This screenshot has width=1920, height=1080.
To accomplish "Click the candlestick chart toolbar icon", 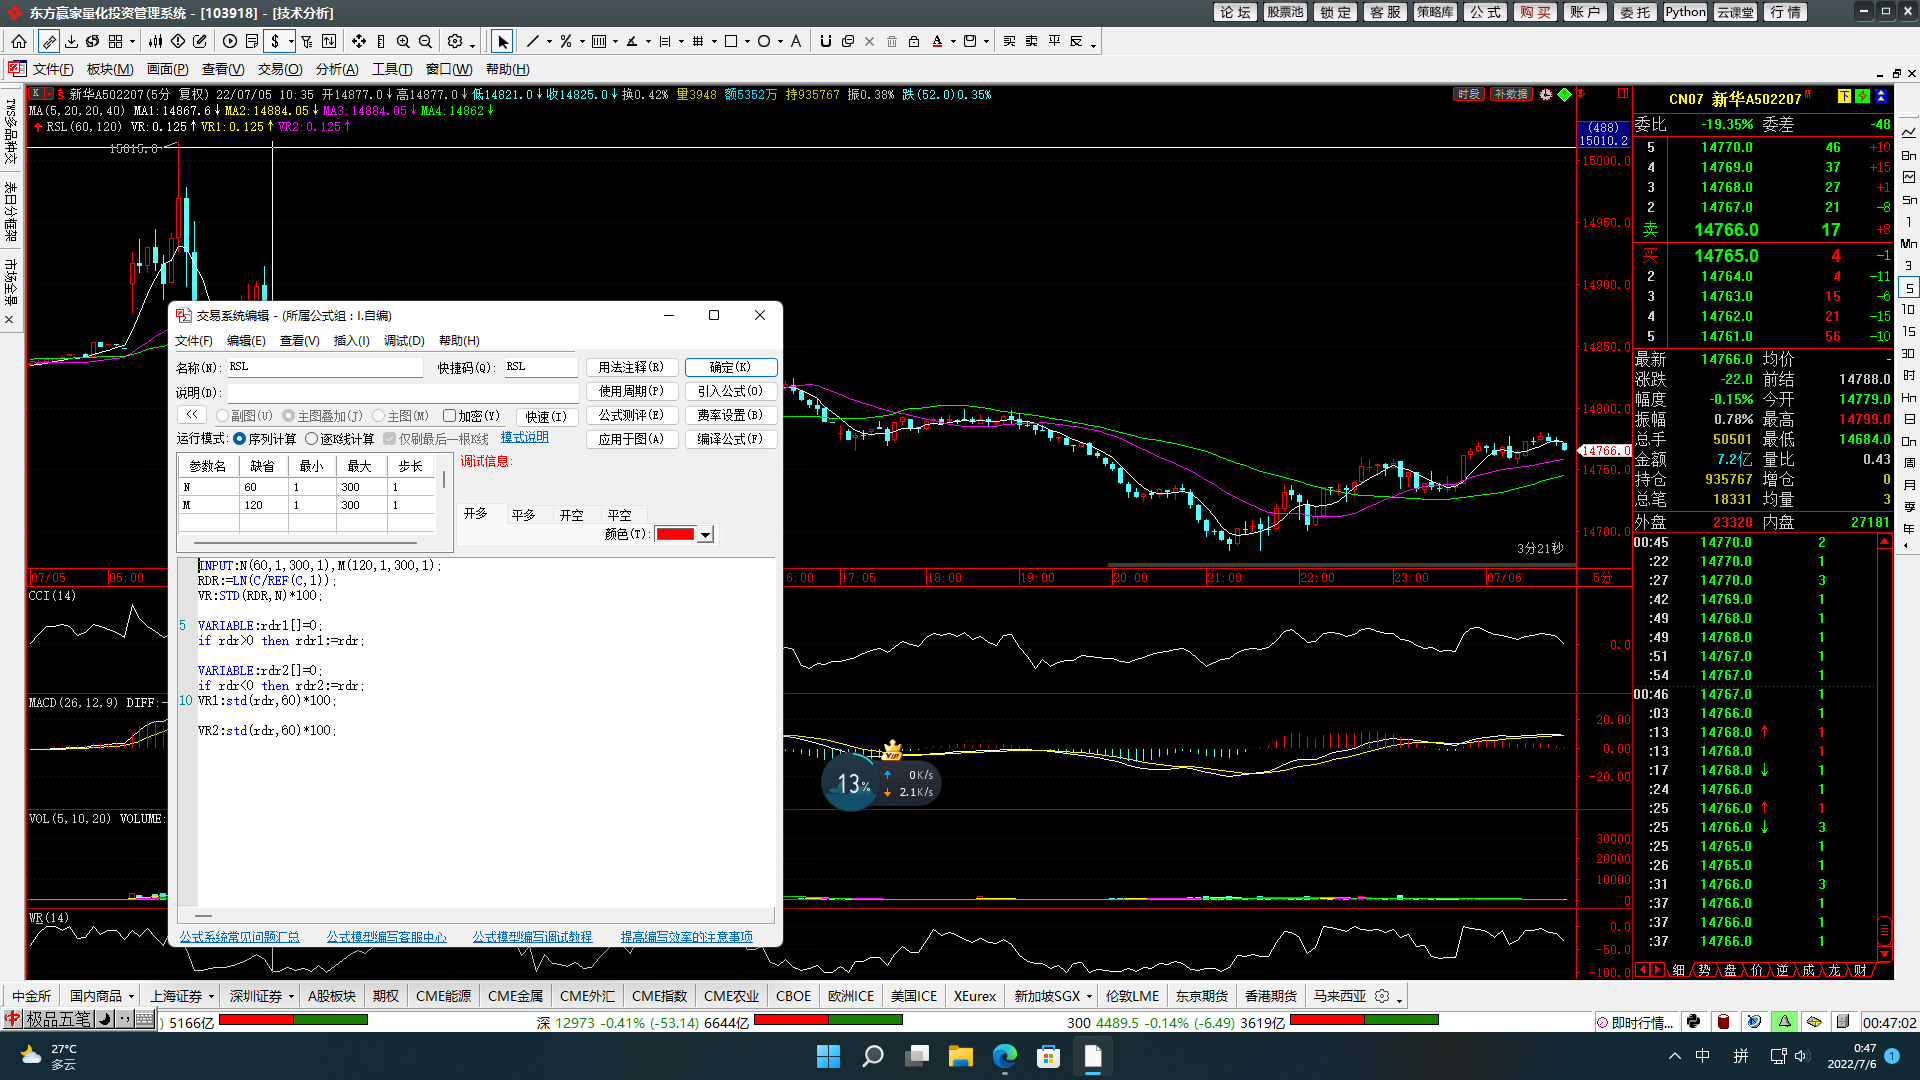I will [x=155, y=41].
